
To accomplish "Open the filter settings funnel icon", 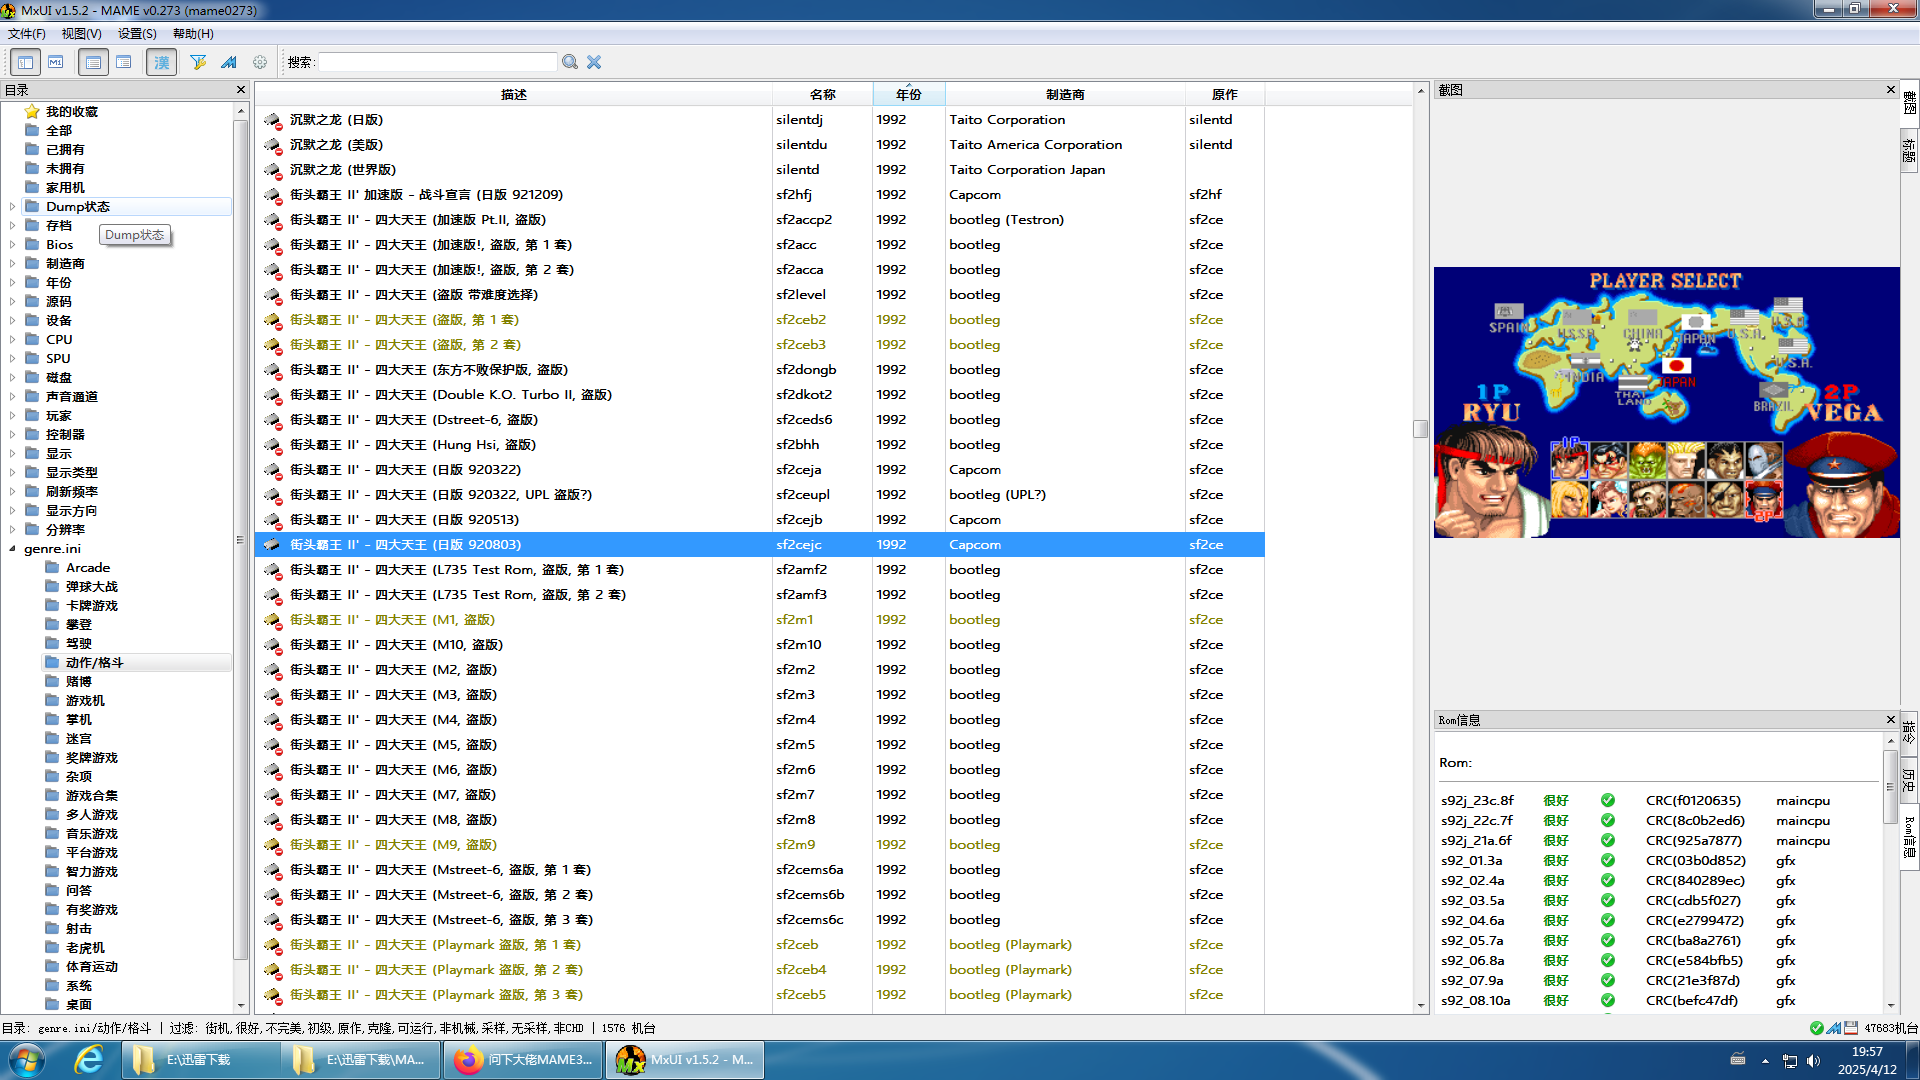I will [x=198, y=62].
